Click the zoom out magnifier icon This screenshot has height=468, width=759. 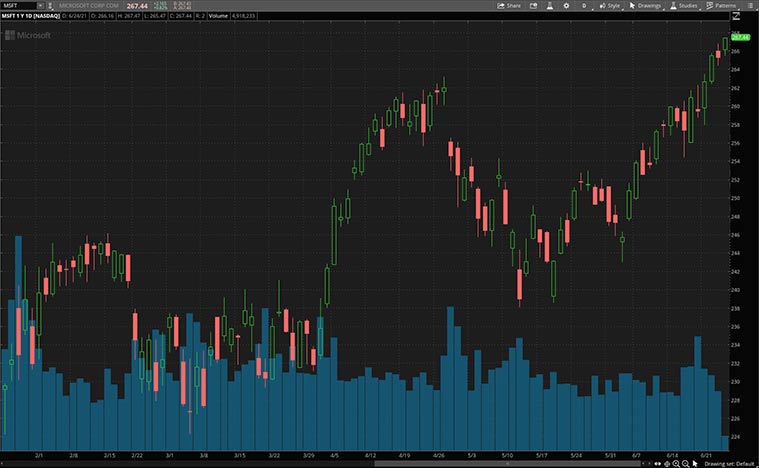(685, 464)
